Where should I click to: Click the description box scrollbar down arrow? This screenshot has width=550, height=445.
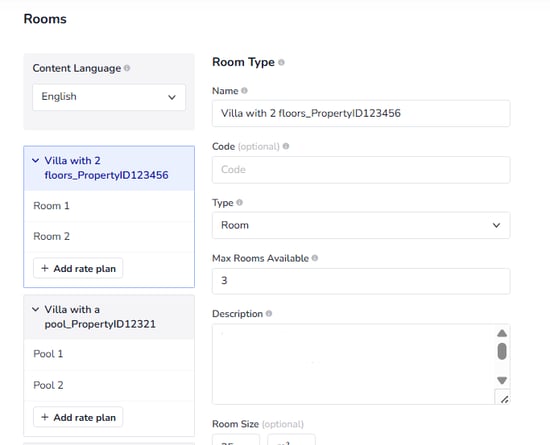502,380
